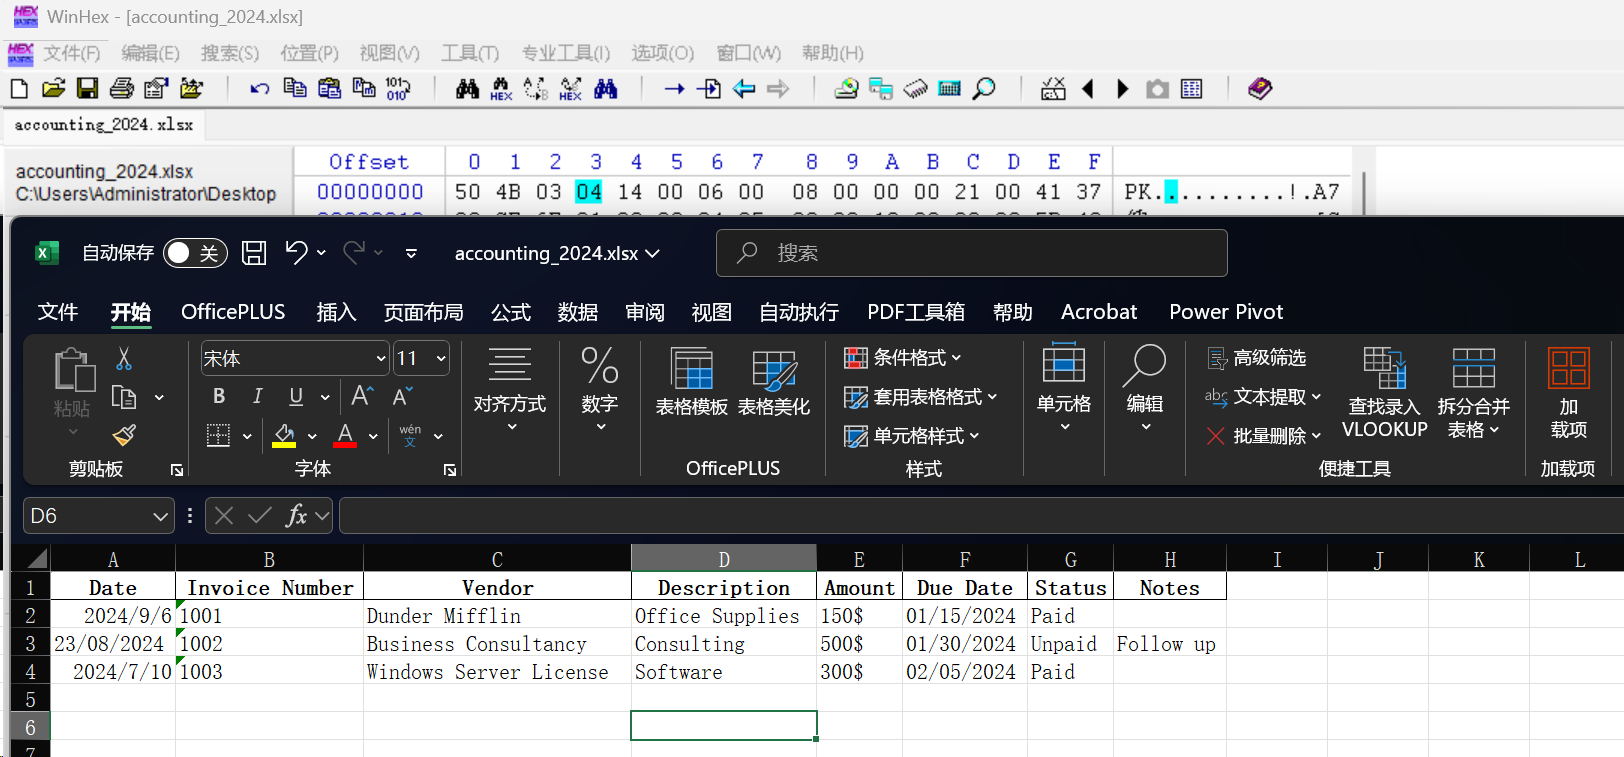Expand the fill color dropdown arrow
The image size is (1624, 757).
pos(312,436)
